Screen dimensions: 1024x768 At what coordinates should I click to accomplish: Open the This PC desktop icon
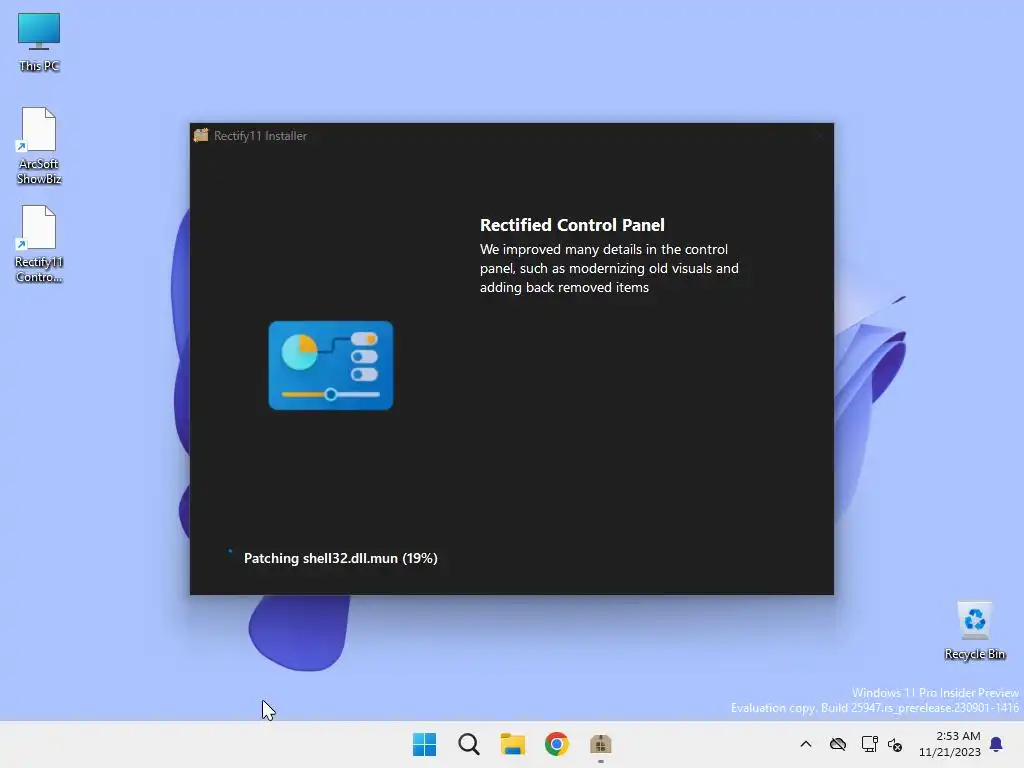click(39, 42)
